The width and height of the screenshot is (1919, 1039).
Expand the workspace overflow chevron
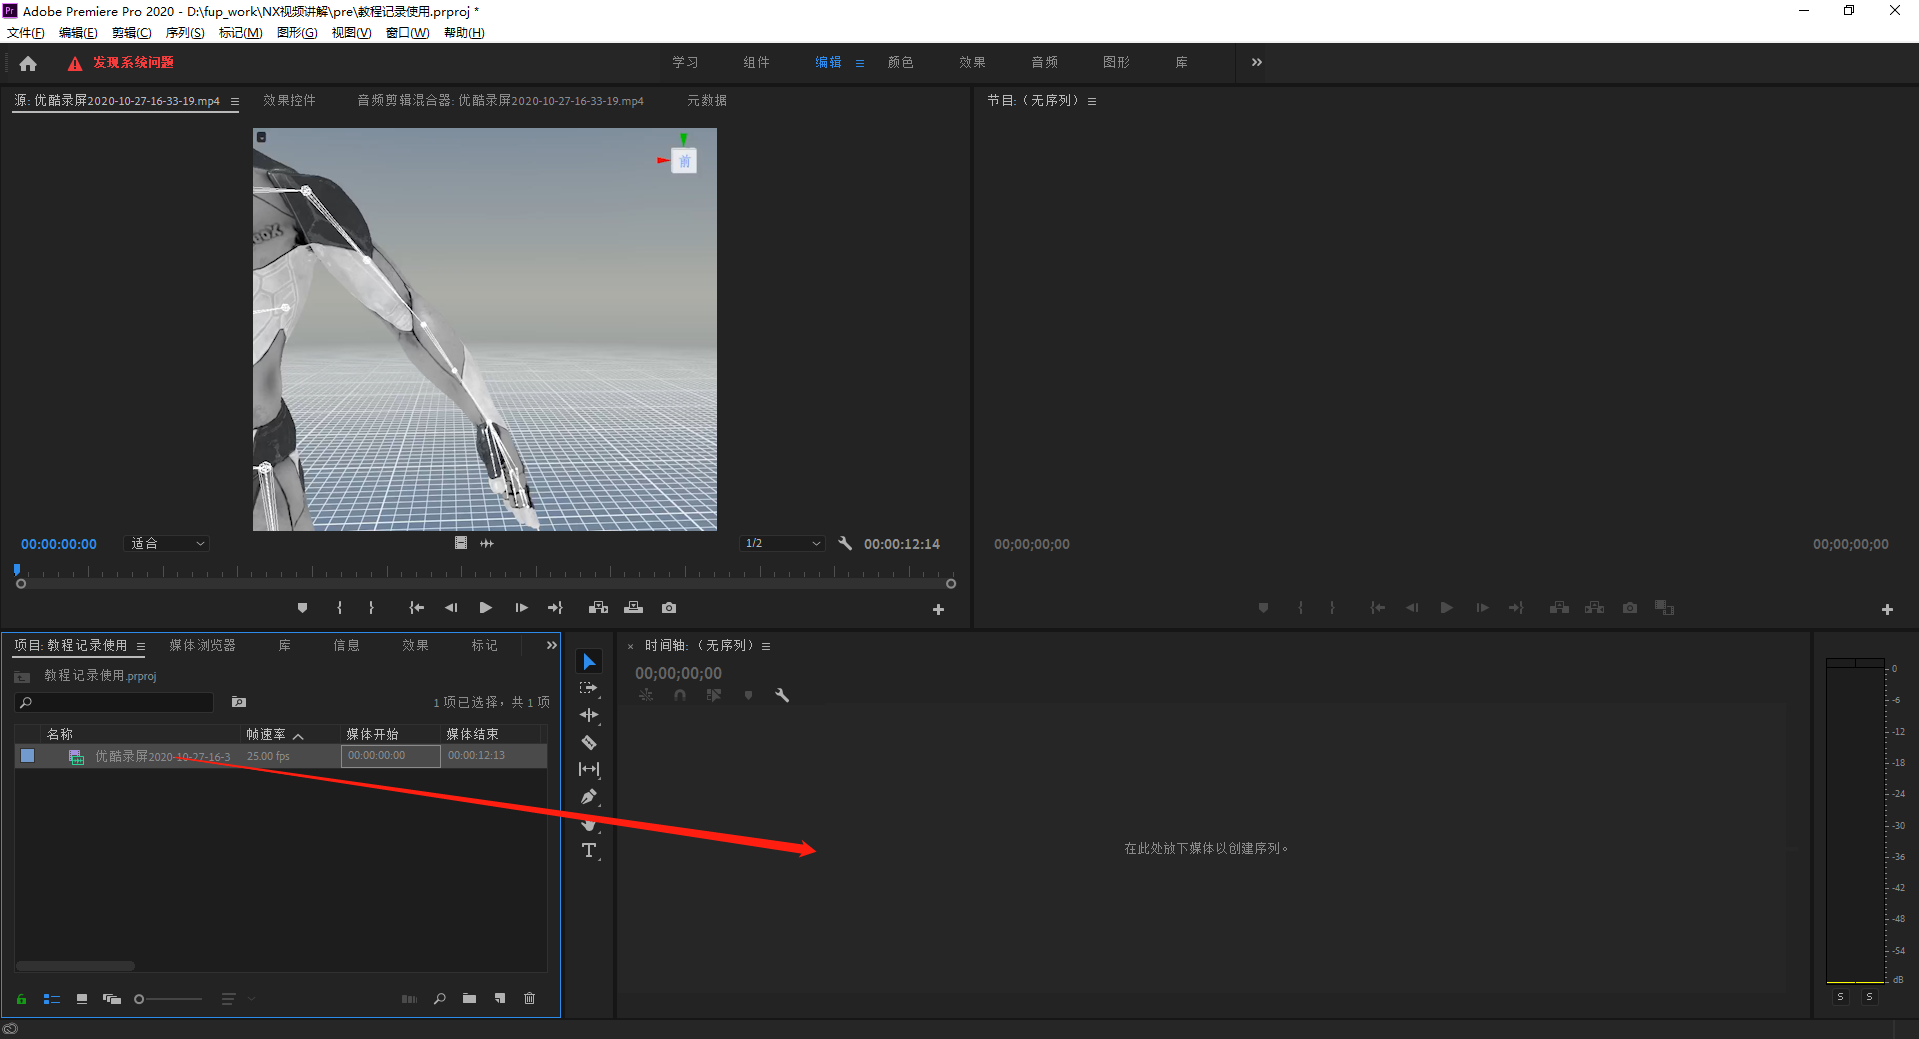point(1256,62)
